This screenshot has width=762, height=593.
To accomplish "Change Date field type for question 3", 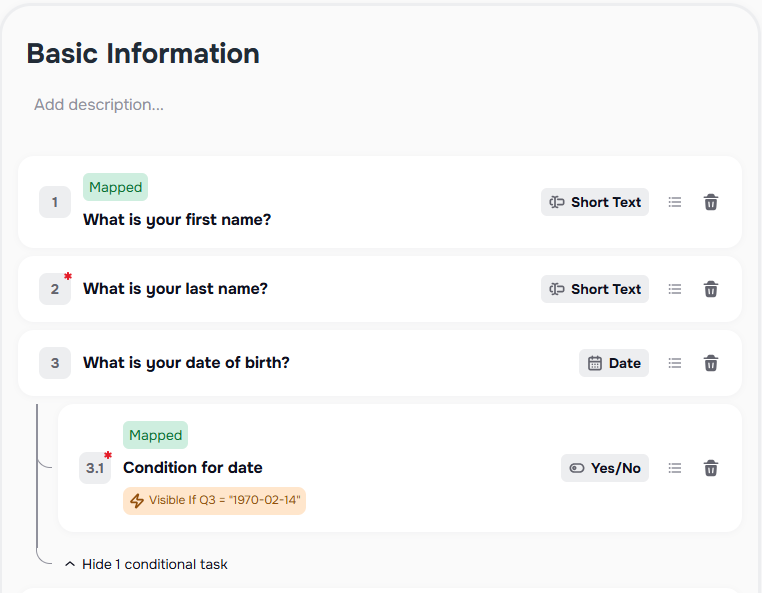I will pos(614,363).
